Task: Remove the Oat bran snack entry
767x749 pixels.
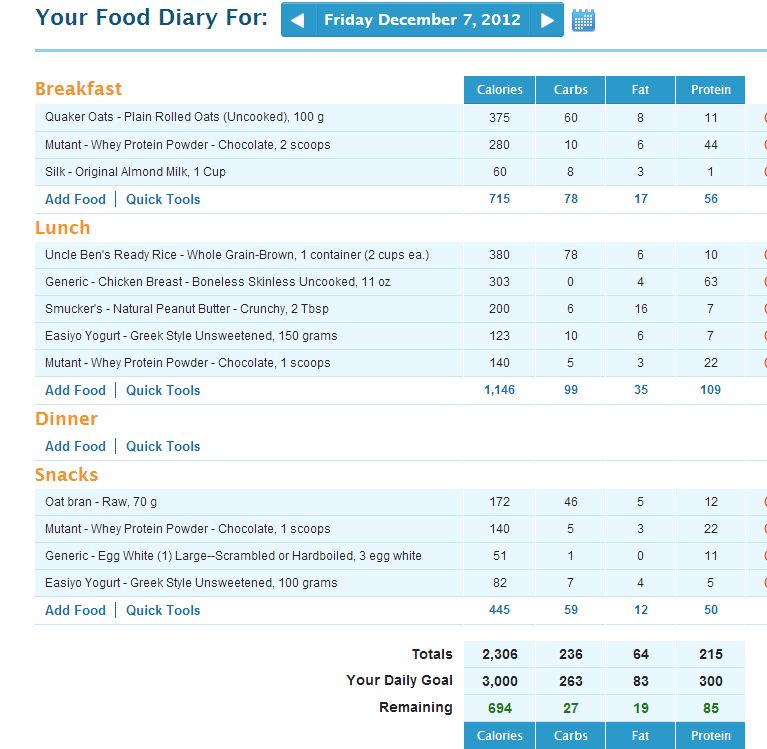Action: coord(762,502)
